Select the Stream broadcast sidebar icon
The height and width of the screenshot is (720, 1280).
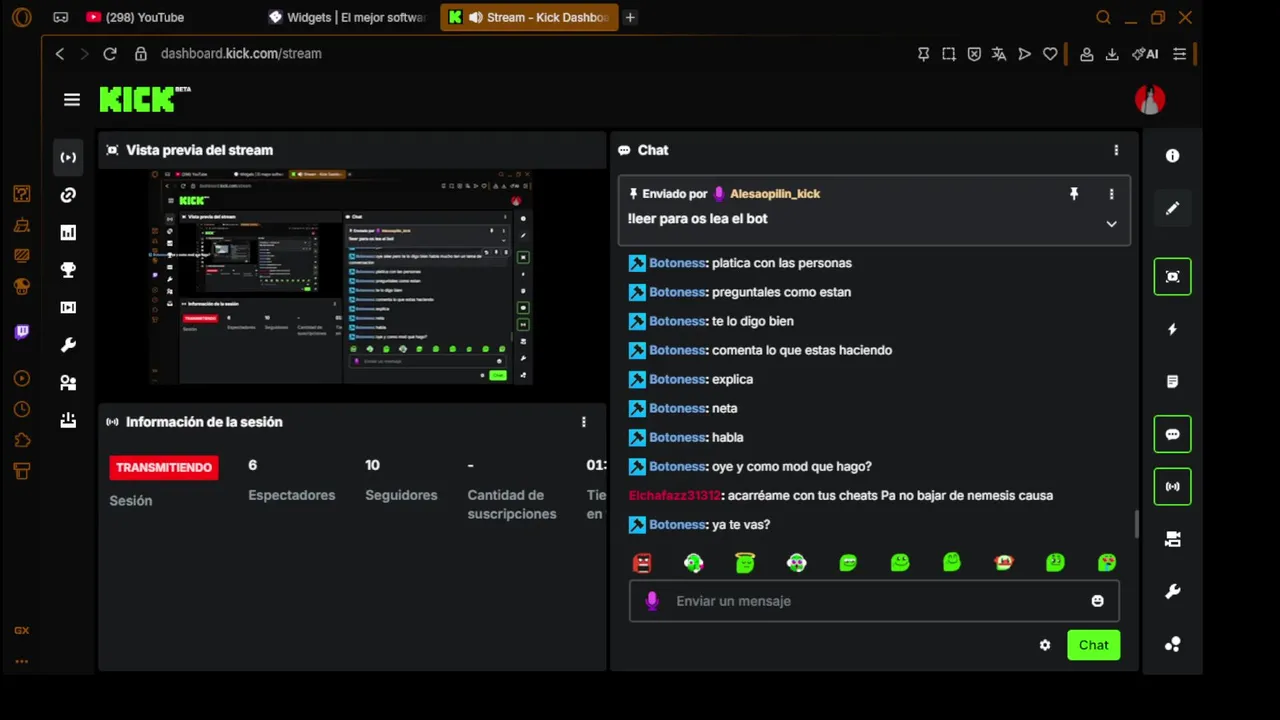(x=68, y=157)
